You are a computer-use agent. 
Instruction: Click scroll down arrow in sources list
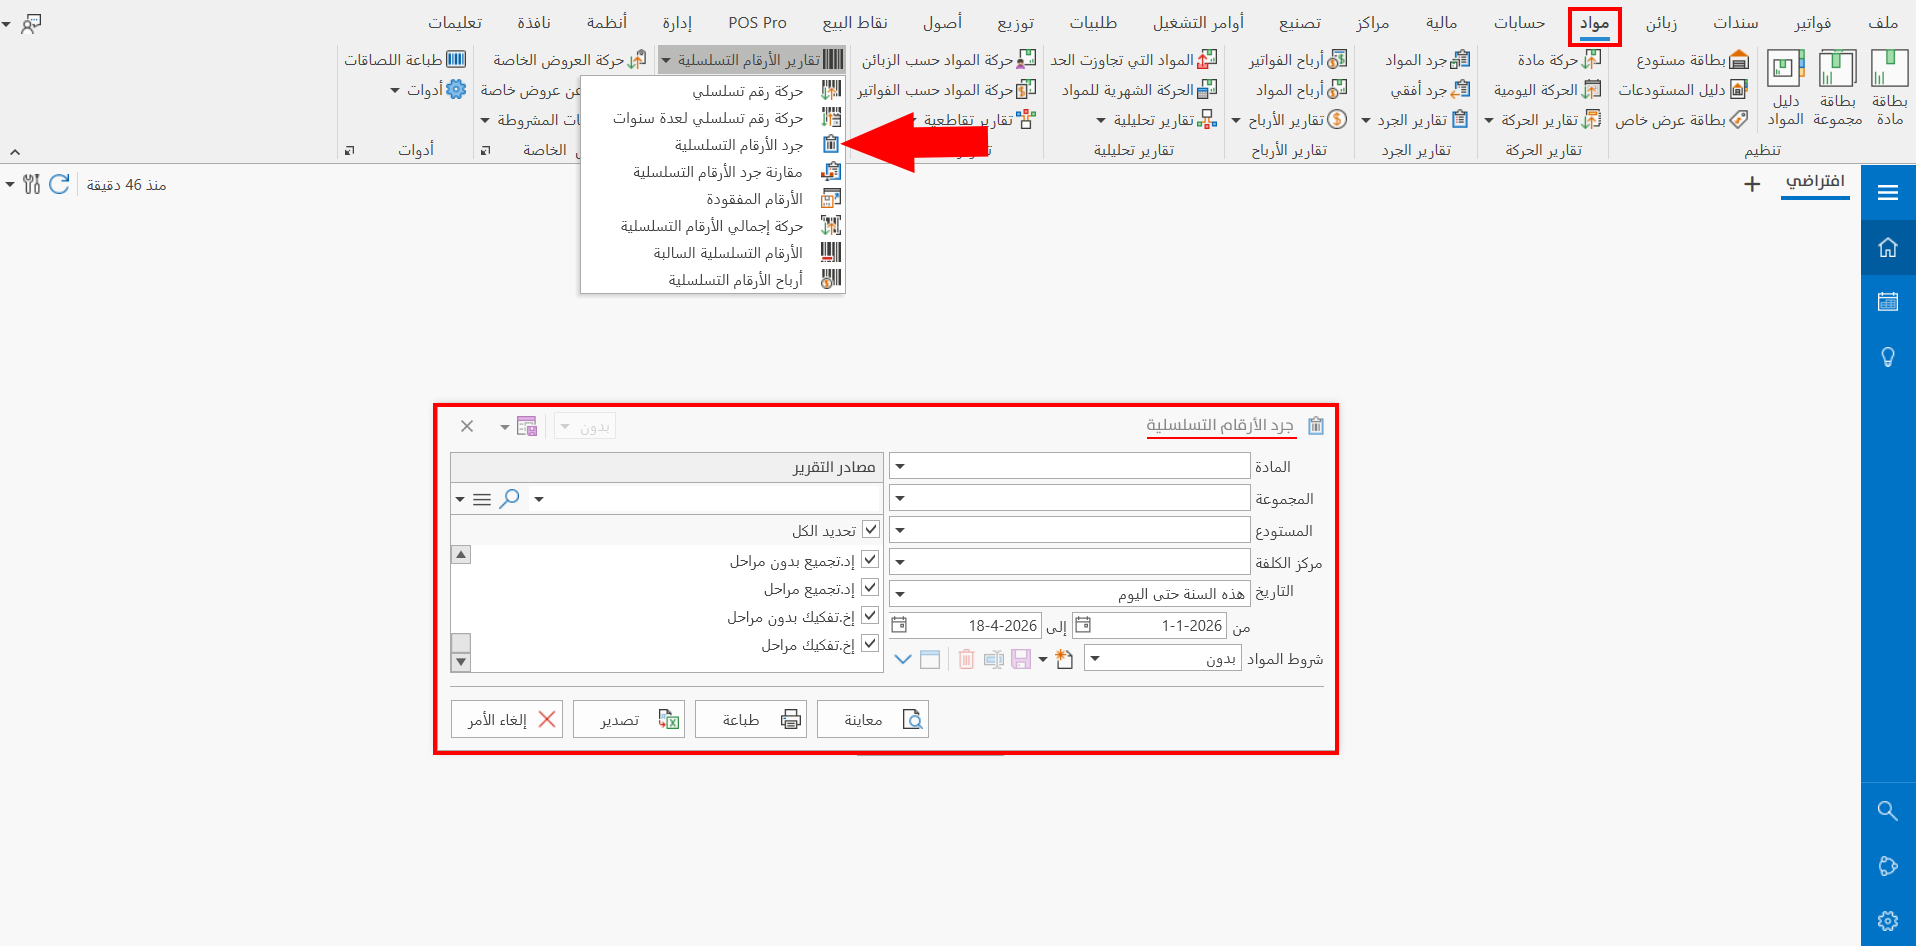[x=461, y=662]
